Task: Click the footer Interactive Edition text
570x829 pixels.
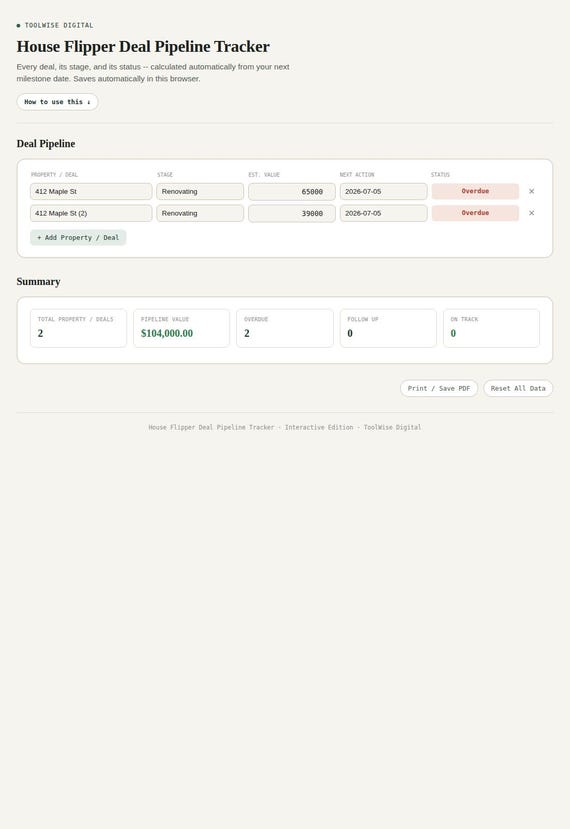Action: (x=319, y=427)
